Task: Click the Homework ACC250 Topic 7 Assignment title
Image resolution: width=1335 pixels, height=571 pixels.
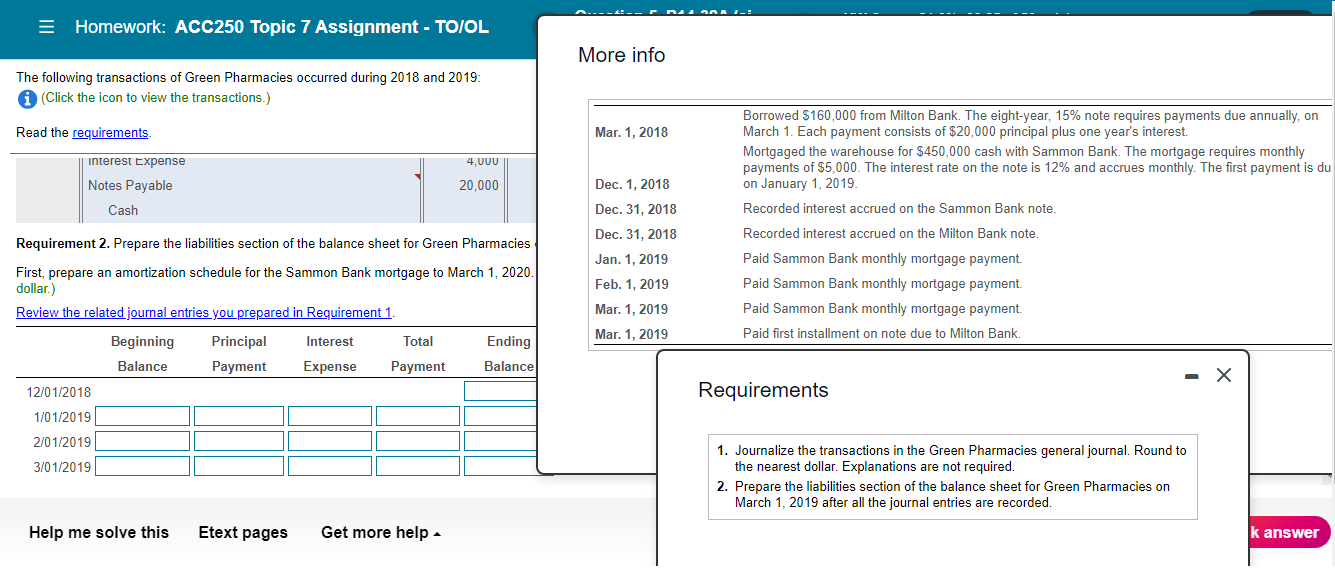Action: (282, 27)
